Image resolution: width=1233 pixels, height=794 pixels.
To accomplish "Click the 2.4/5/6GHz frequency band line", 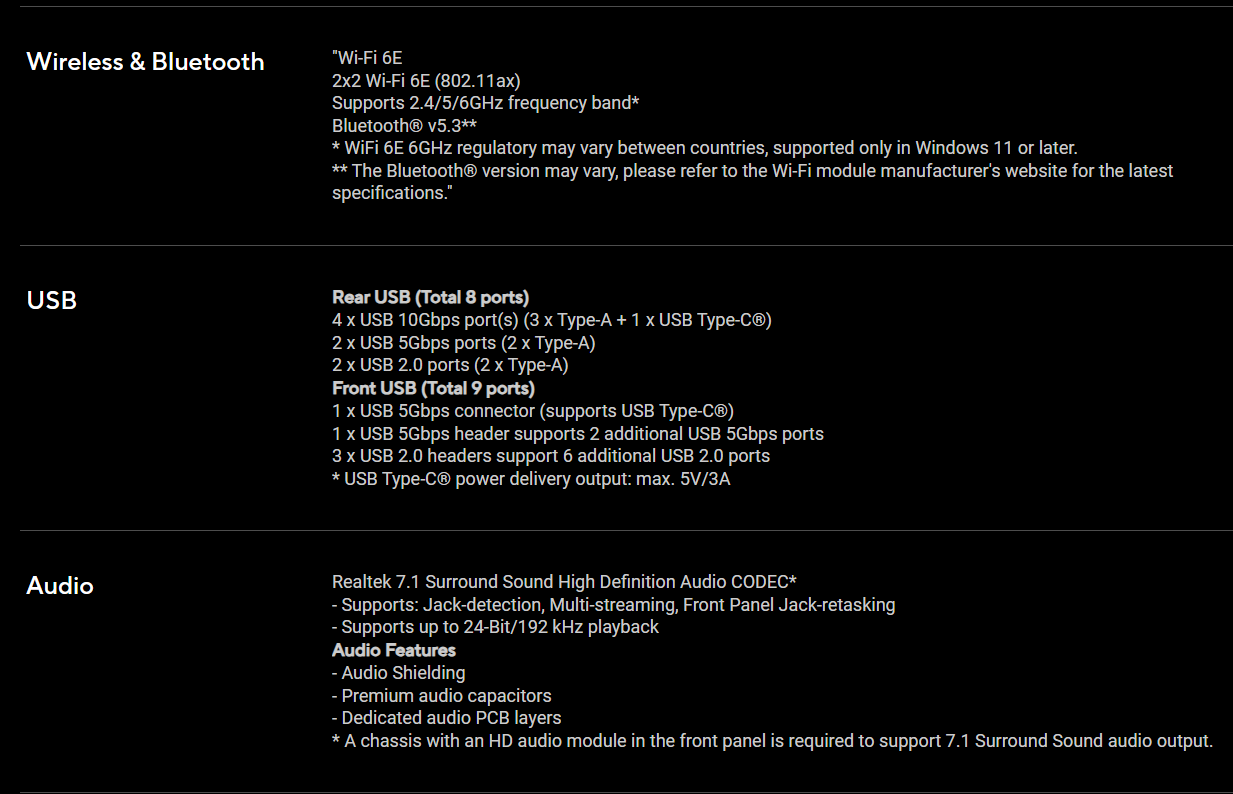I will point(485,103).
